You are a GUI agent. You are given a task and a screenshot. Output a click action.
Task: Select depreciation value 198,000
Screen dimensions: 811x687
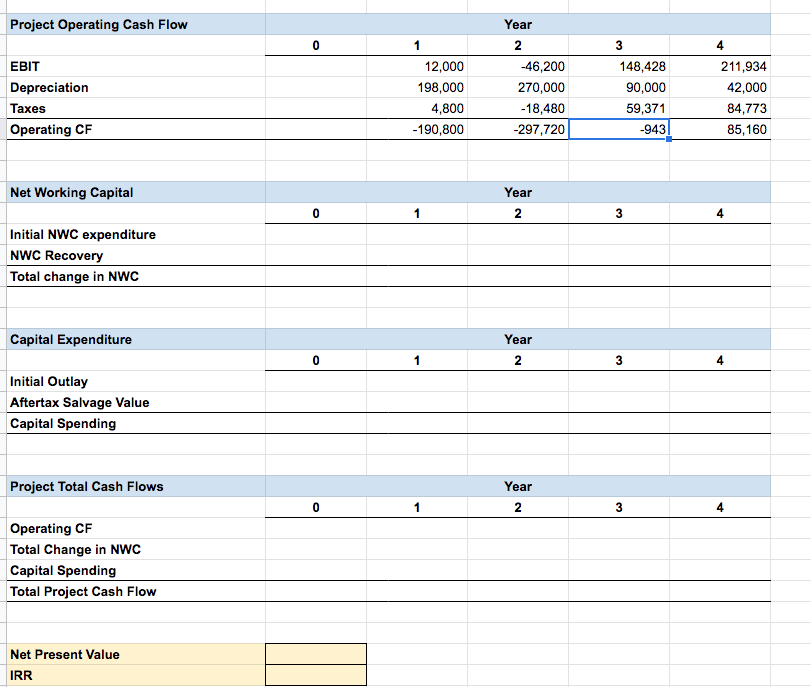(441, 87)
